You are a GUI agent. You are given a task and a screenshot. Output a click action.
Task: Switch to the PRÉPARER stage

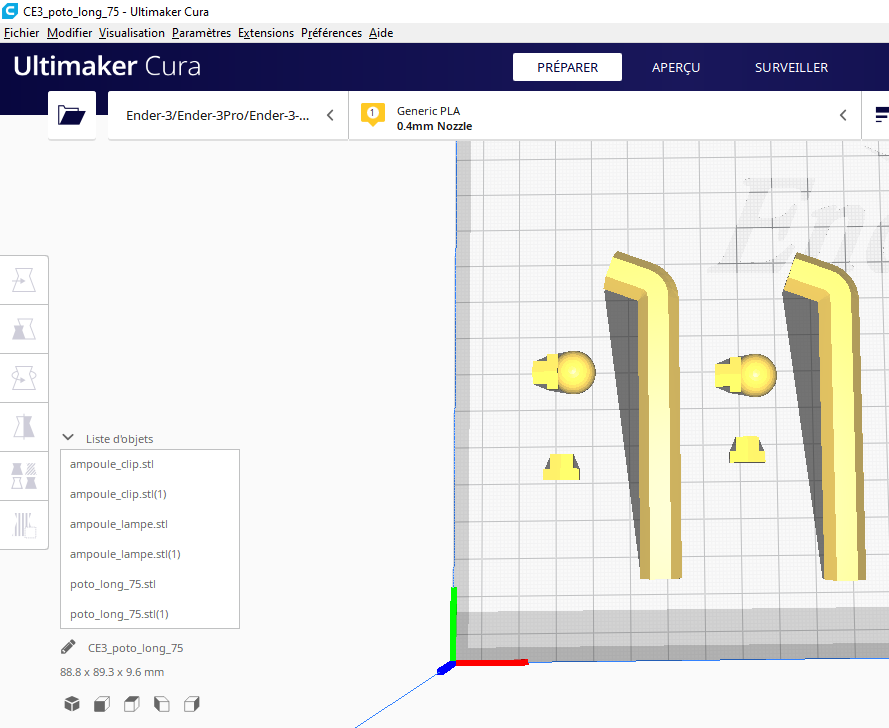568,67
